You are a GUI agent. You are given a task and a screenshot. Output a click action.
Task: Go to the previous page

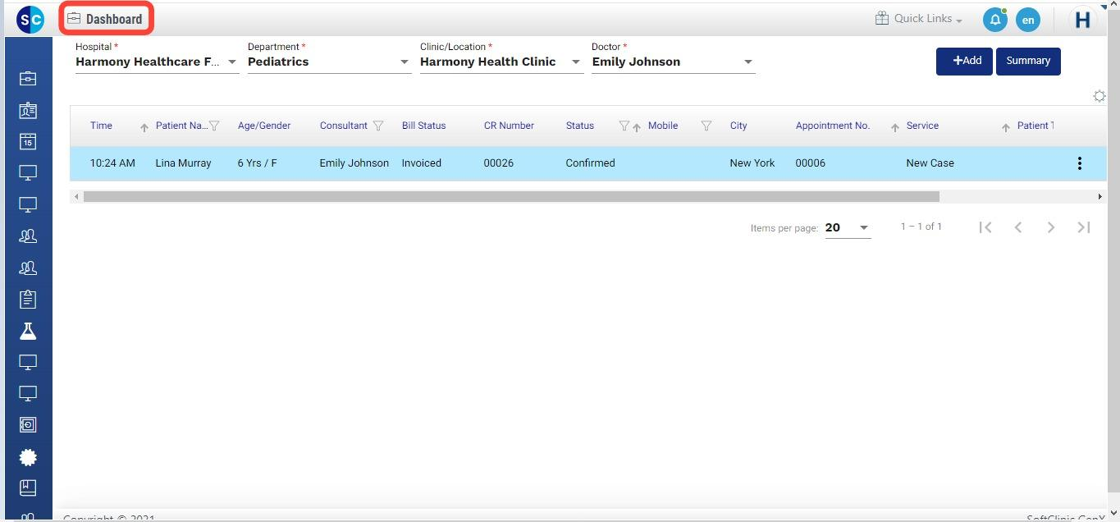pos(1019,227)
